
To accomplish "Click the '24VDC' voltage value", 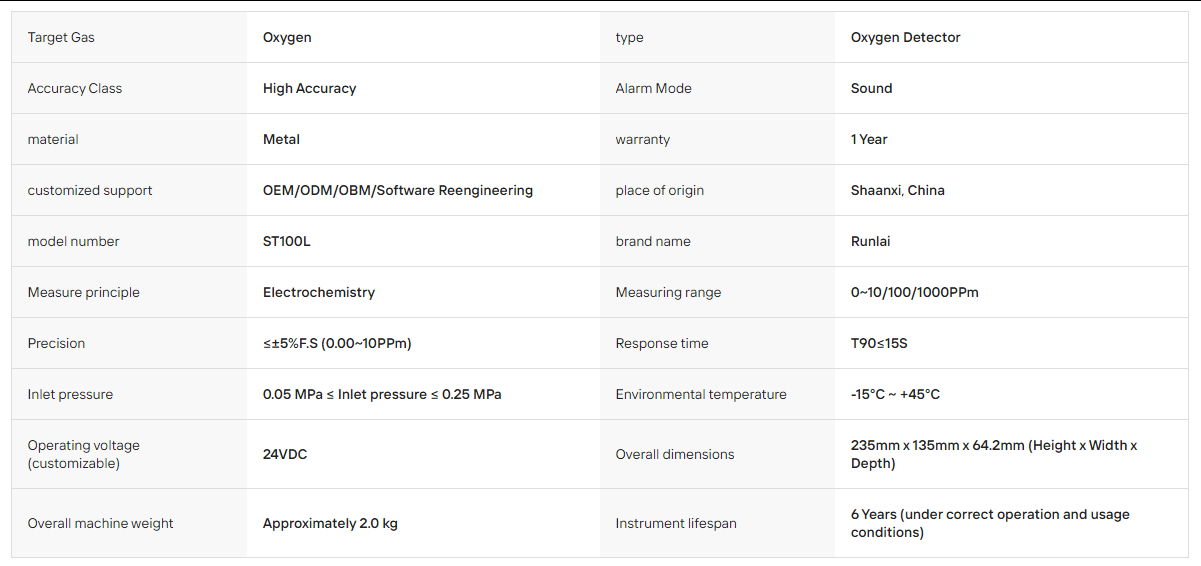I will (x=285, y=454).
